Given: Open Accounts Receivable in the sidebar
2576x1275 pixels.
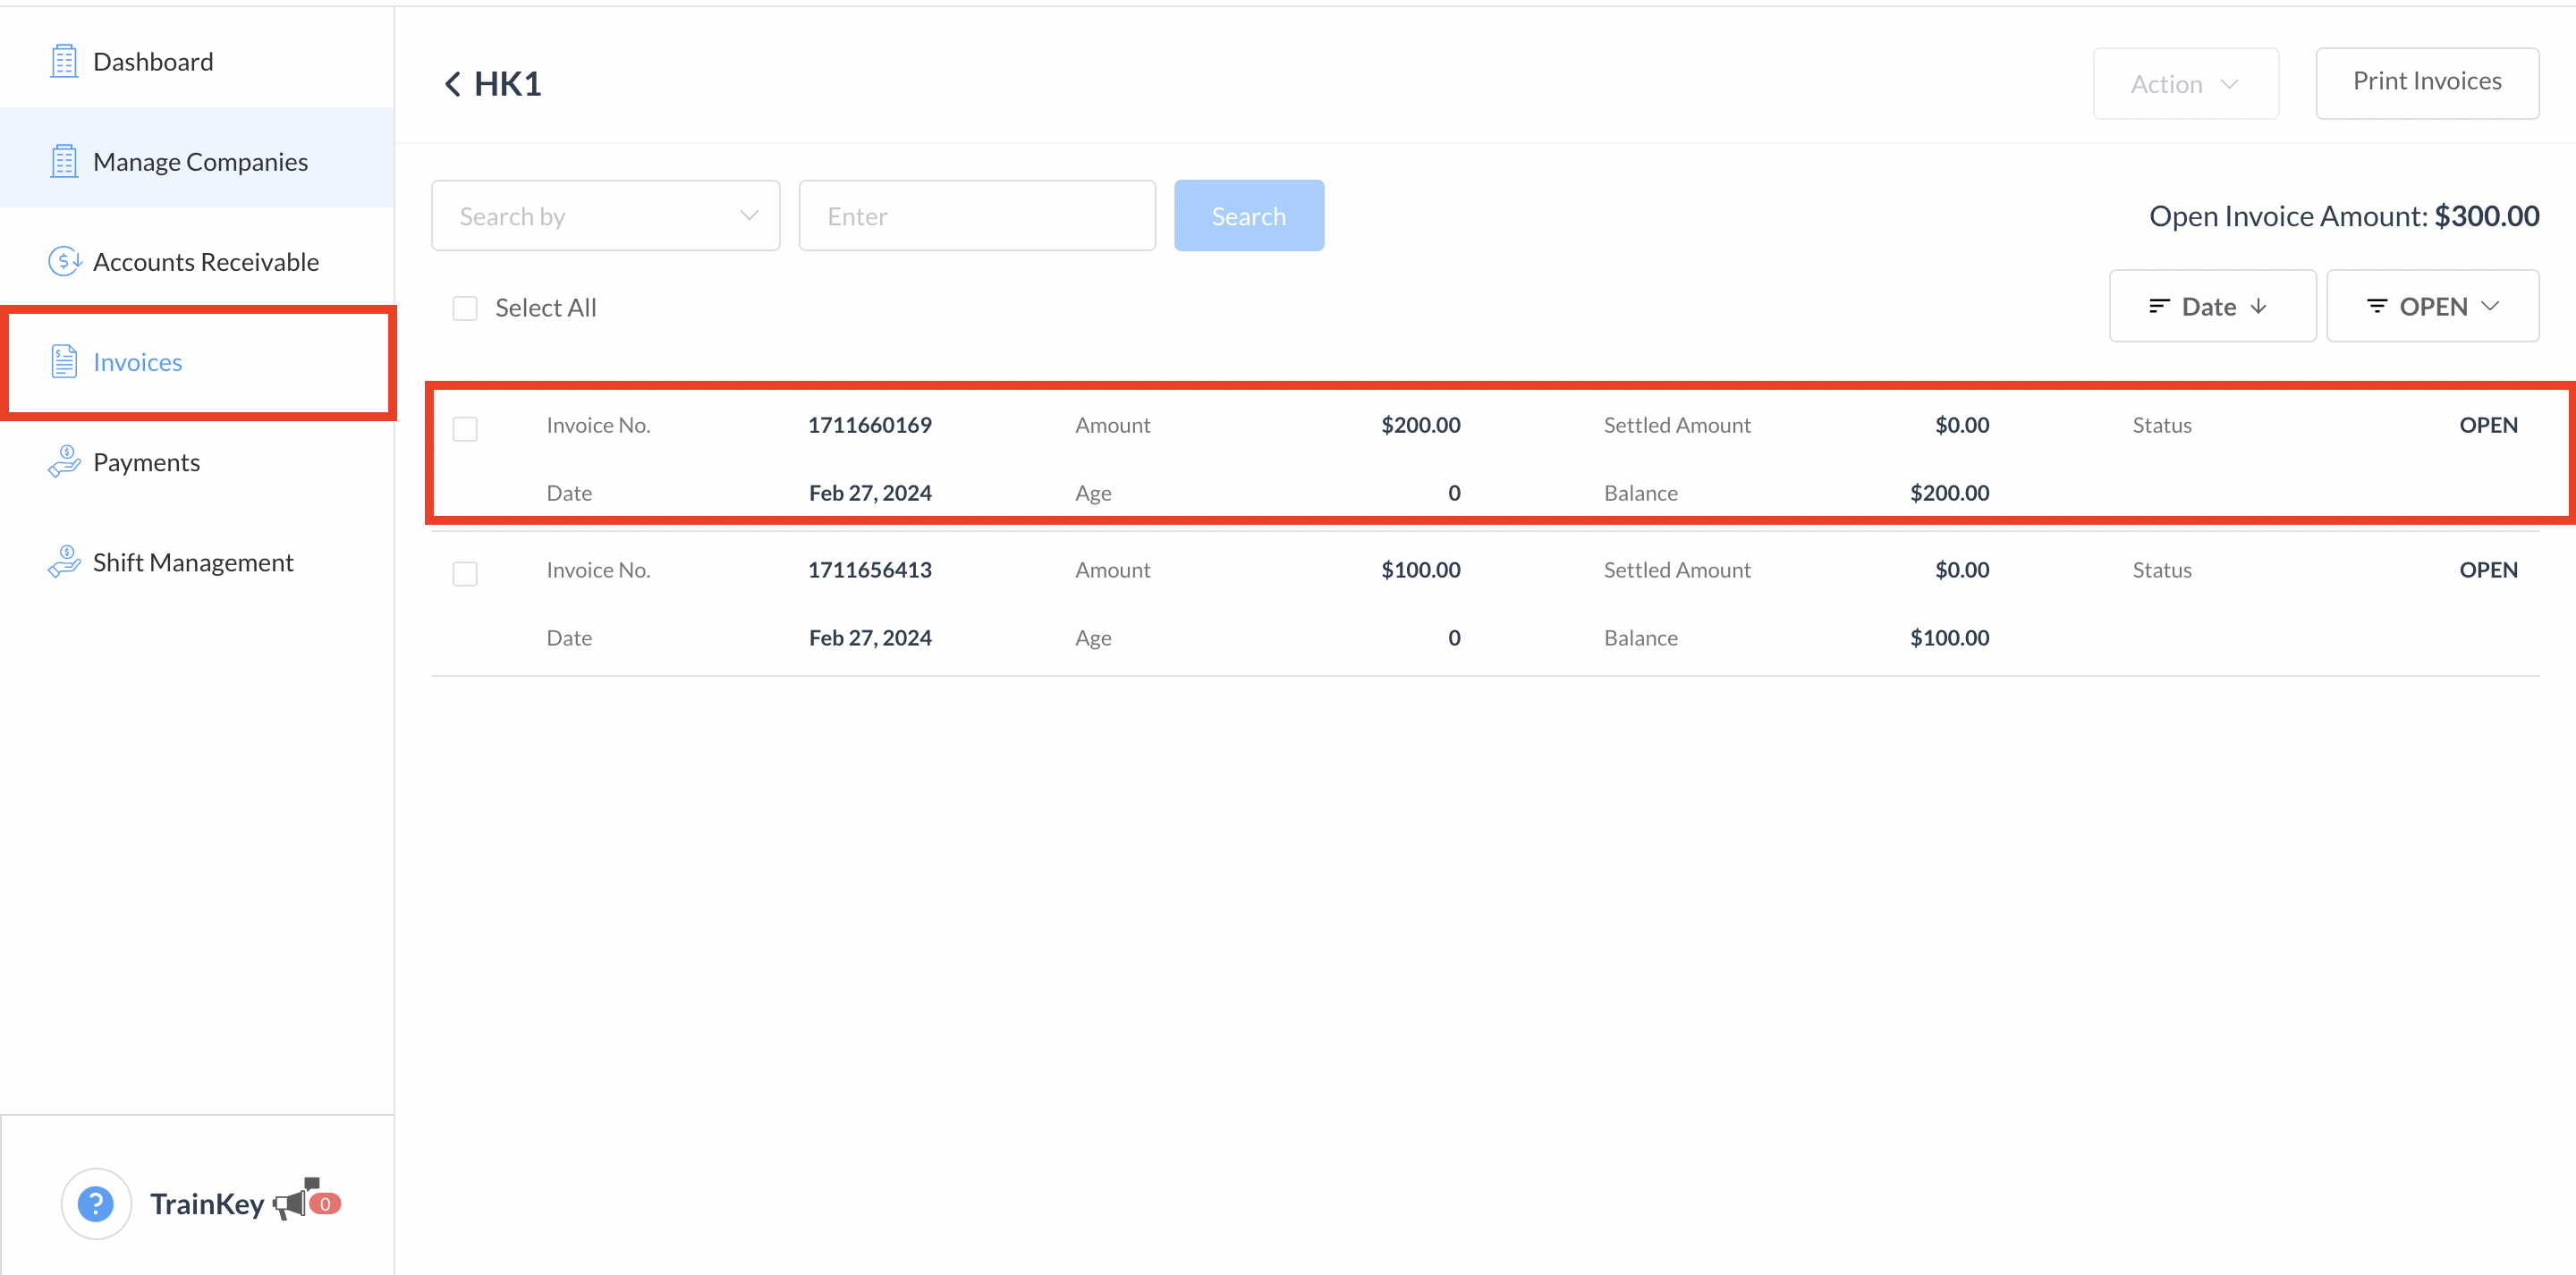Looking at the screenshot, I should coord(205,262).
